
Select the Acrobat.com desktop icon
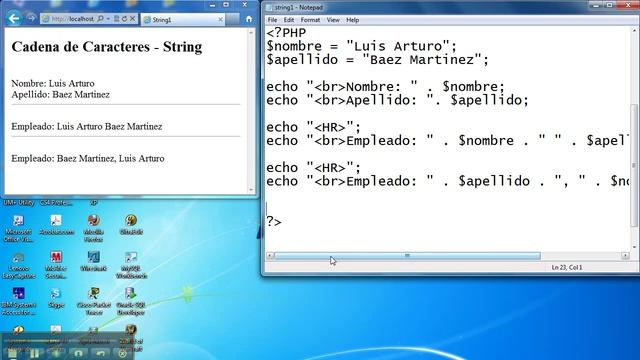pyautogui.click(x=56, y=225)
